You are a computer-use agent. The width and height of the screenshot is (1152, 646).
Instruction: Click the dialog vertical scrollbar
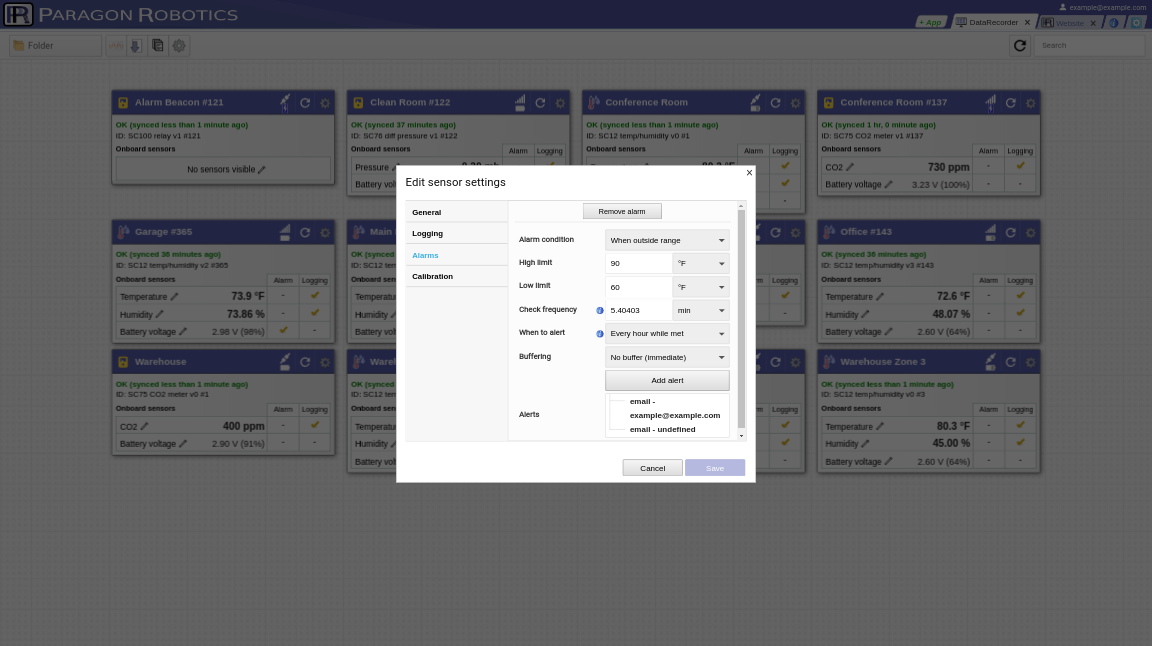[x=741, y=319]
